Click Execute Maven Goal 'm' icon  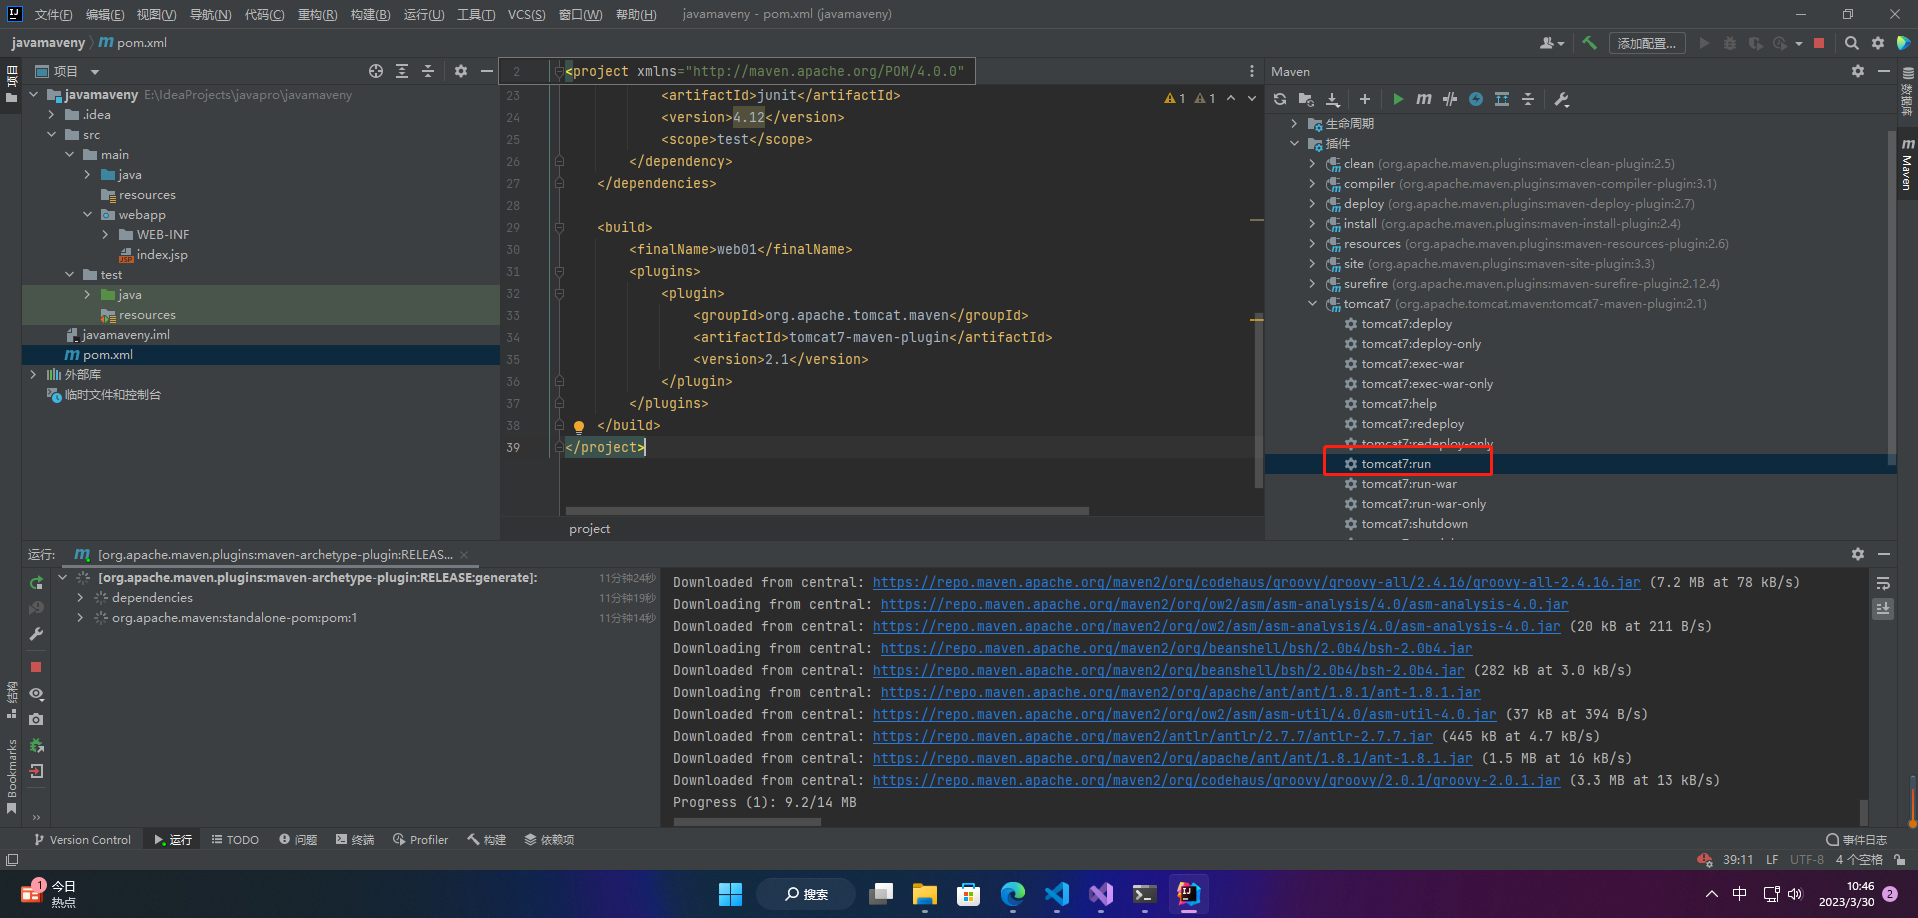[x=1424, y=99]
